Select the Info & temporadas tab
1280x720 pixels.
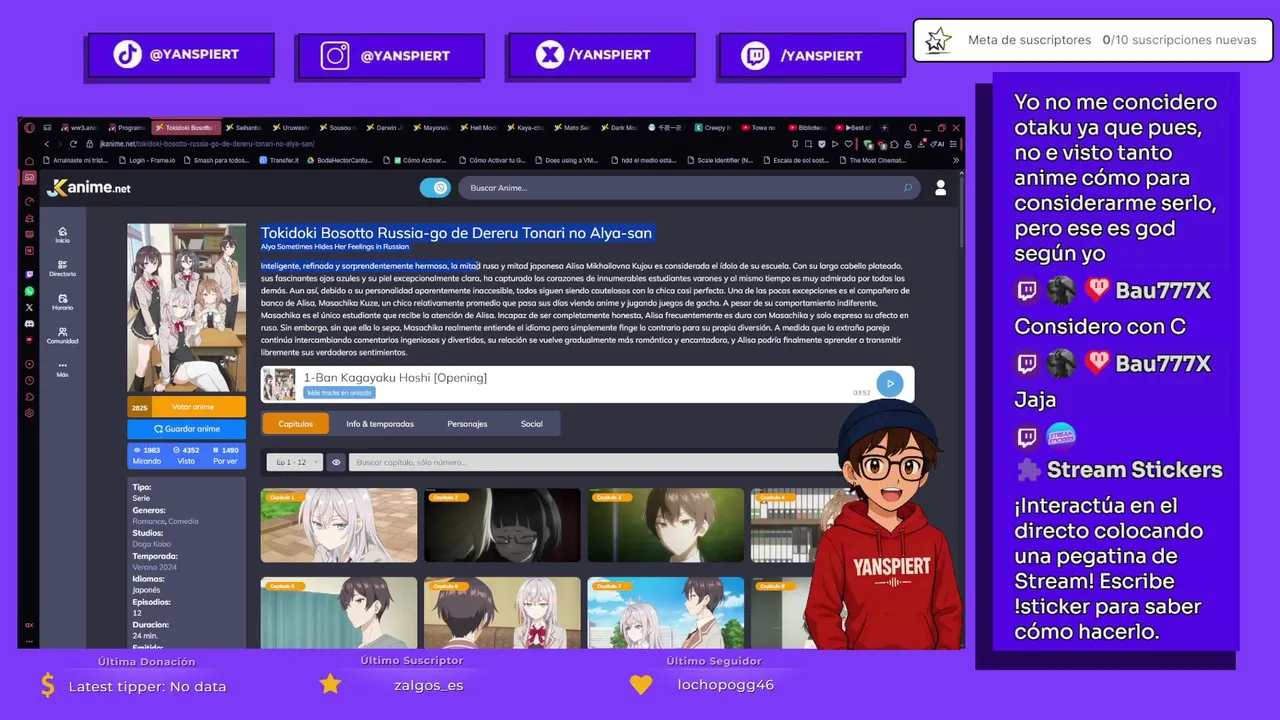tap(380, 424)
